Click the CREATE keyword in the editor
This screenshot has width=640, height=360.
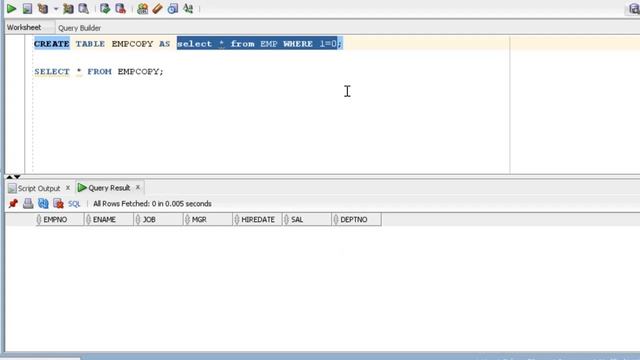click(x=52, y=44)
